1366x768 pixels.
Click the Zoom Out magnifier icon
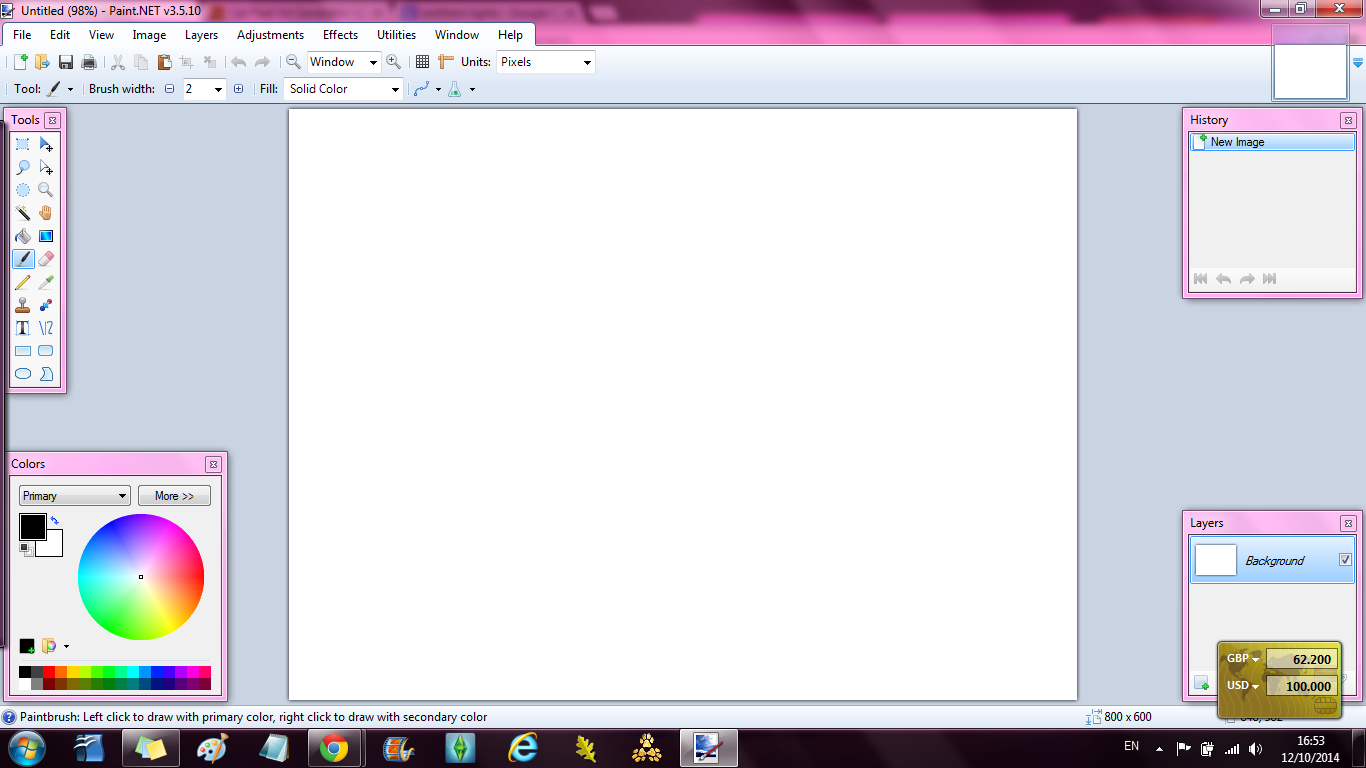[x=293, y=62]
